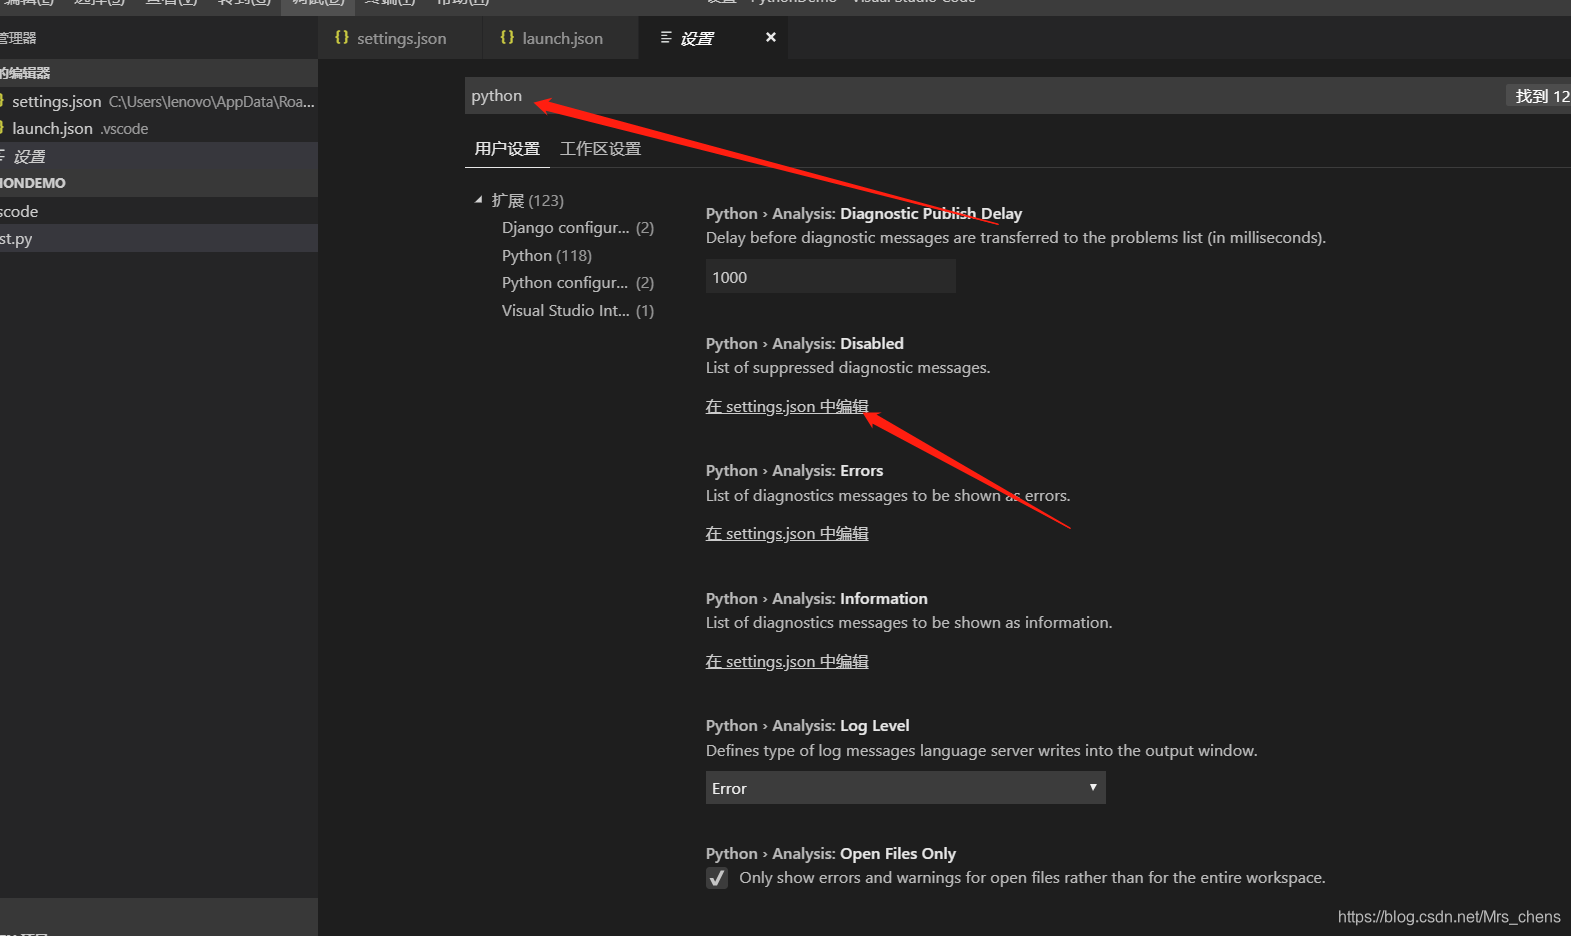
Task: Open the Log Level dropdown showing Error
Action: (x=906, y=788)
